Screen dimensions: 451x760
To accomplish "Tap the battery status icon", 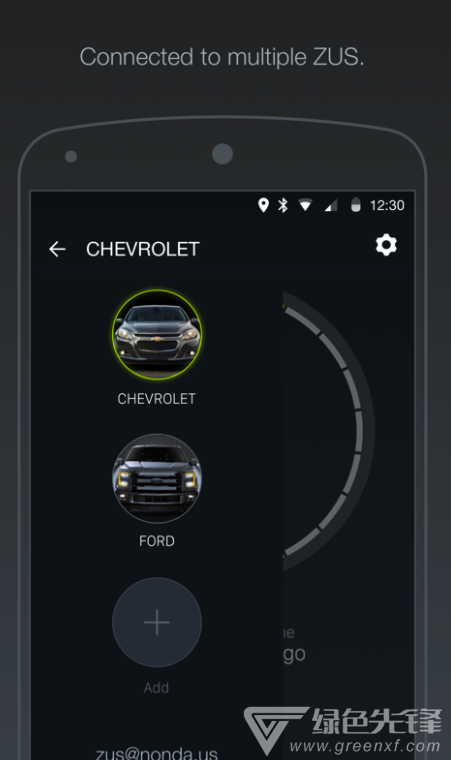I will click(355, 205).
